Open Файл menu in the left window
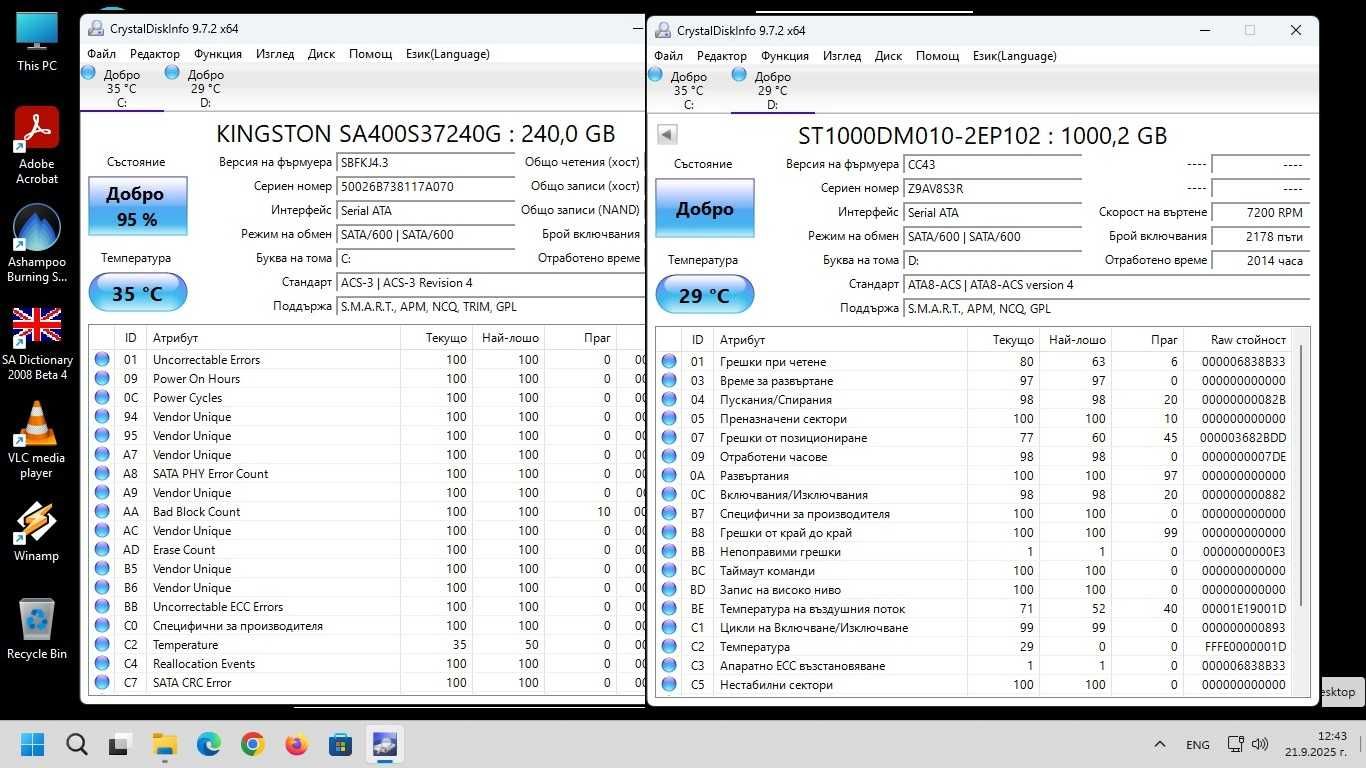1366x768 pixels. [102, 54]
